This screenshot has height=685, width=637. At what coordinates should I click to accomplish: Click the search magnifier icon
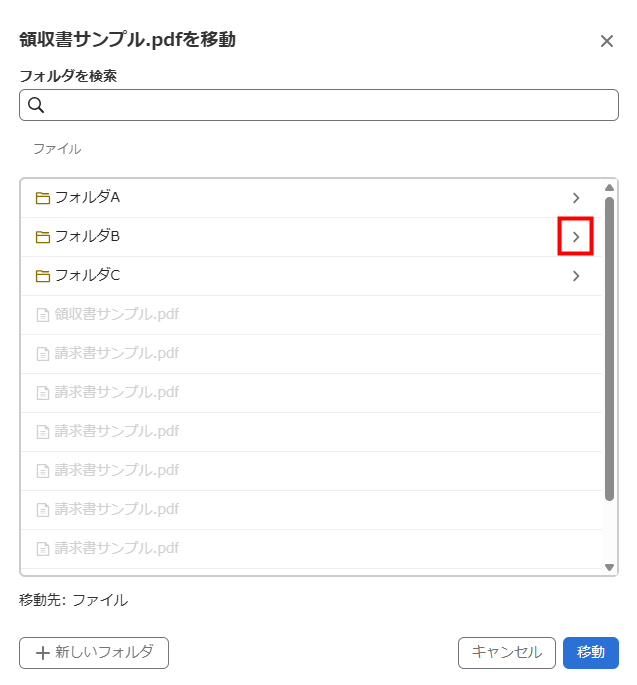[x=36, y=105]
